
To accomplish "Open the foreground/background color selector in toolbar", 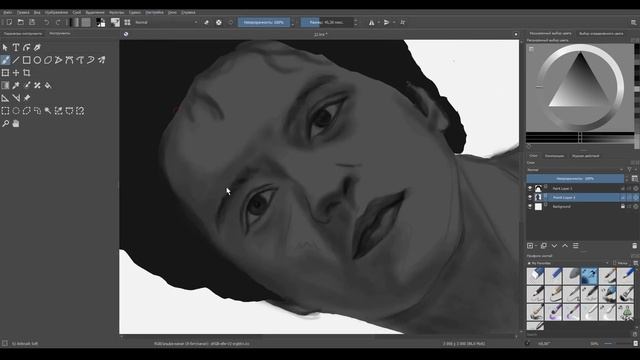I will (x=100, y=22).
